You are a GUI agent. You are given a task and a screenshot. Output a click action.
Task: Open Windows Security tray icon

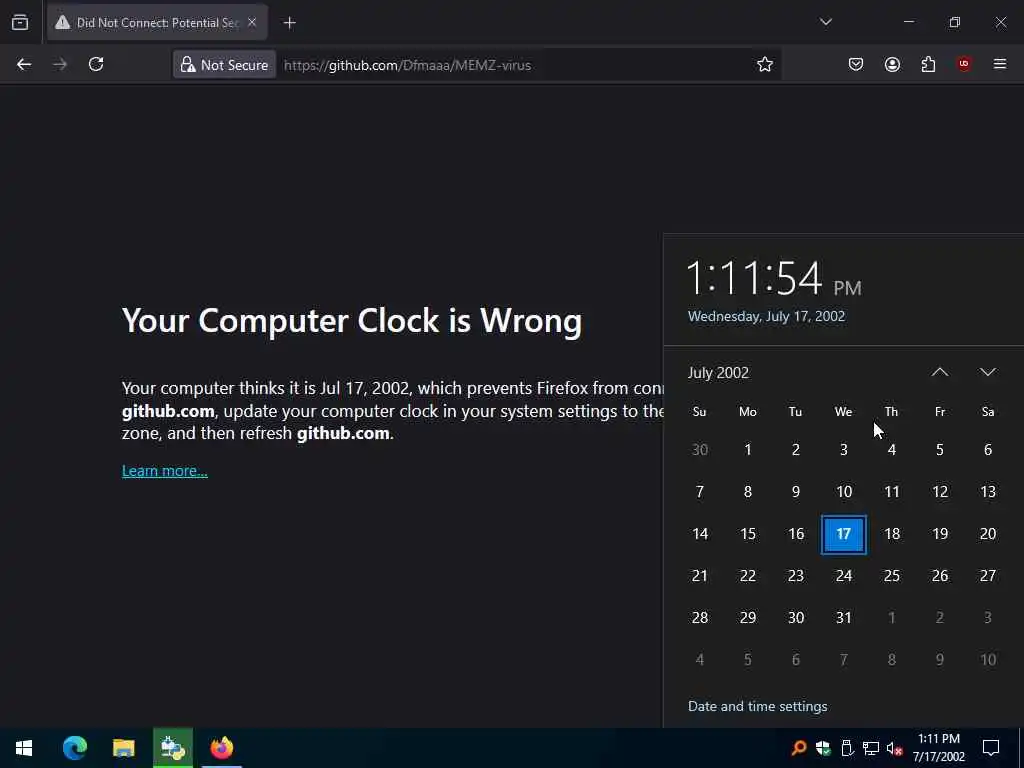(823, 748)
